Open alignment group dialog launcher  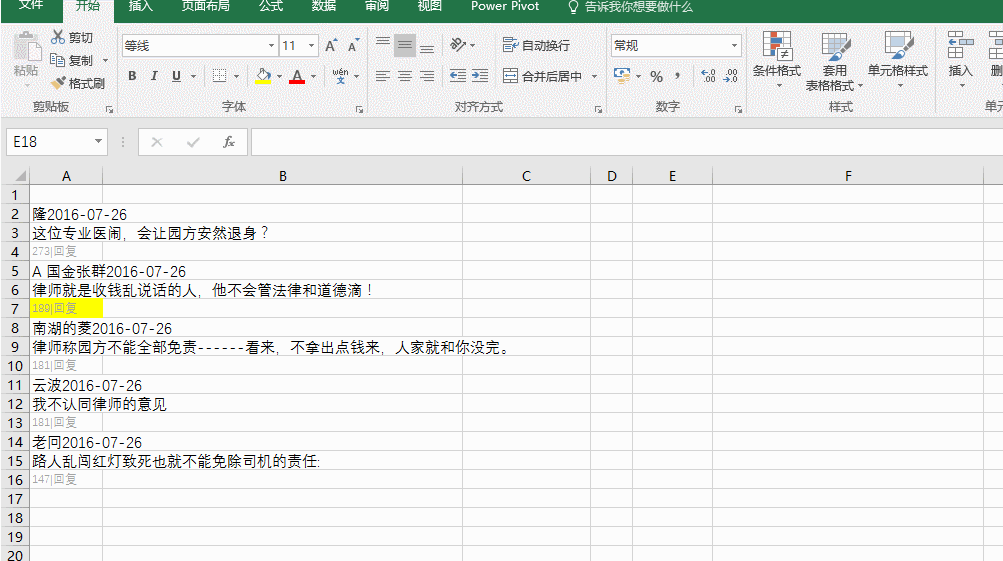[x=598, y=109]
